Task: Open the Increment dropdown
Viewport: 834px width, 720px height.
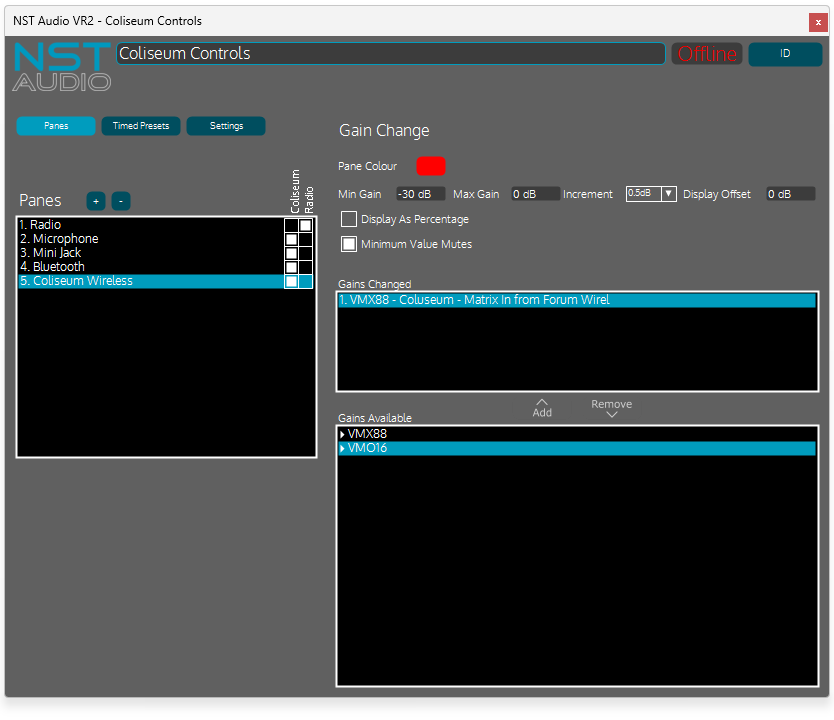Action: [x=651, y=194]
